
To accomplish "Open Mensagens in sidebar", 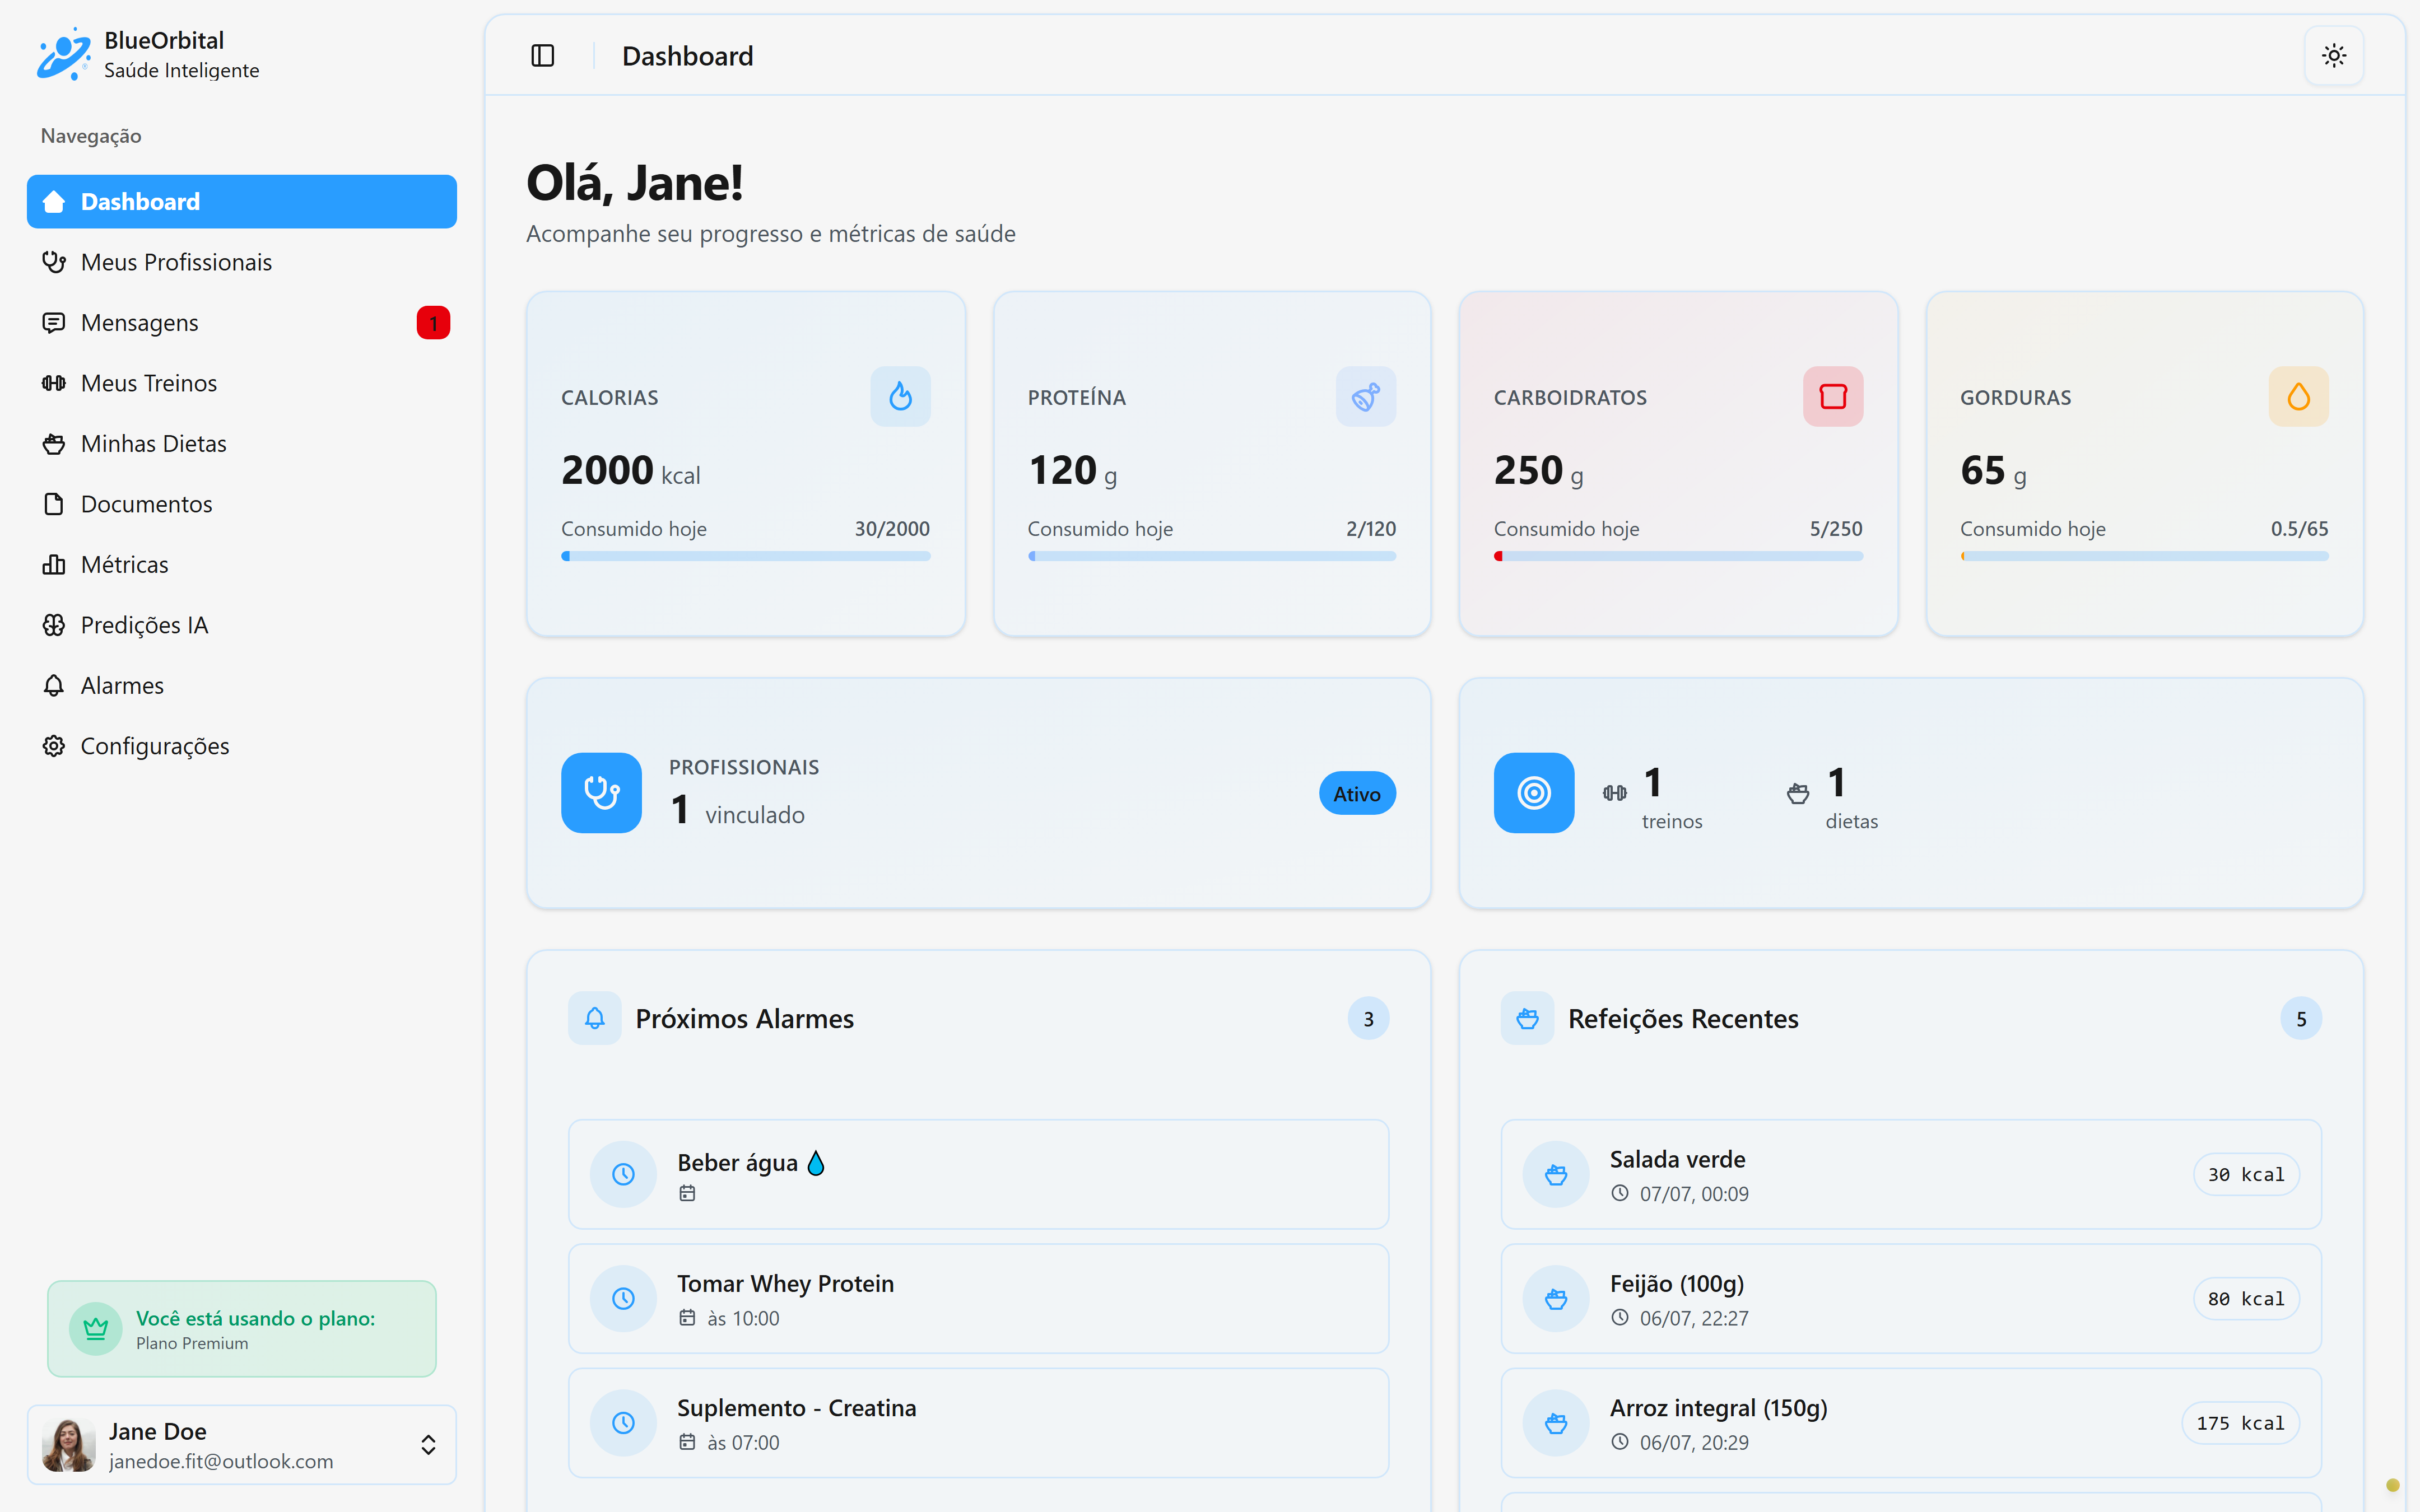I will coord(242,323).
